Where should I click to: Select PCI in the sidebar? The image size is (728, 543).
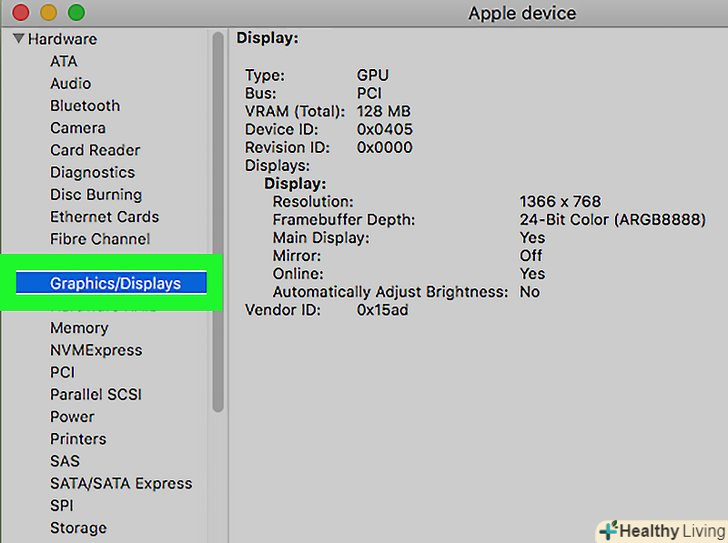click(63, 372)
